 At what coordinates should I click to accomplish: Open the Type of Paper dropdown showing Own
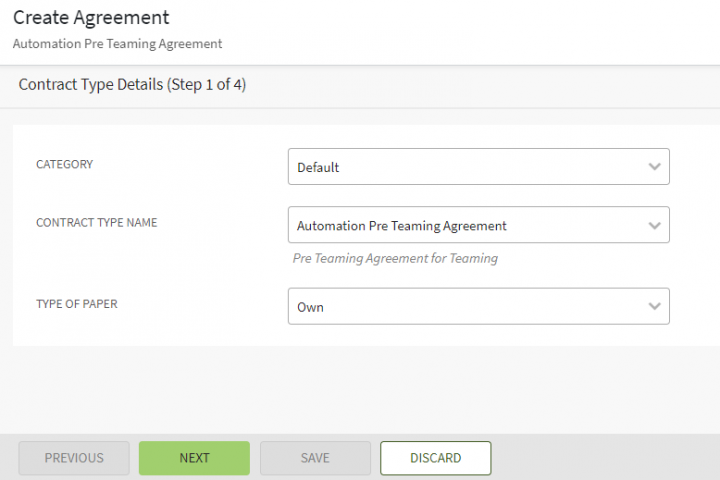(478, 307)
